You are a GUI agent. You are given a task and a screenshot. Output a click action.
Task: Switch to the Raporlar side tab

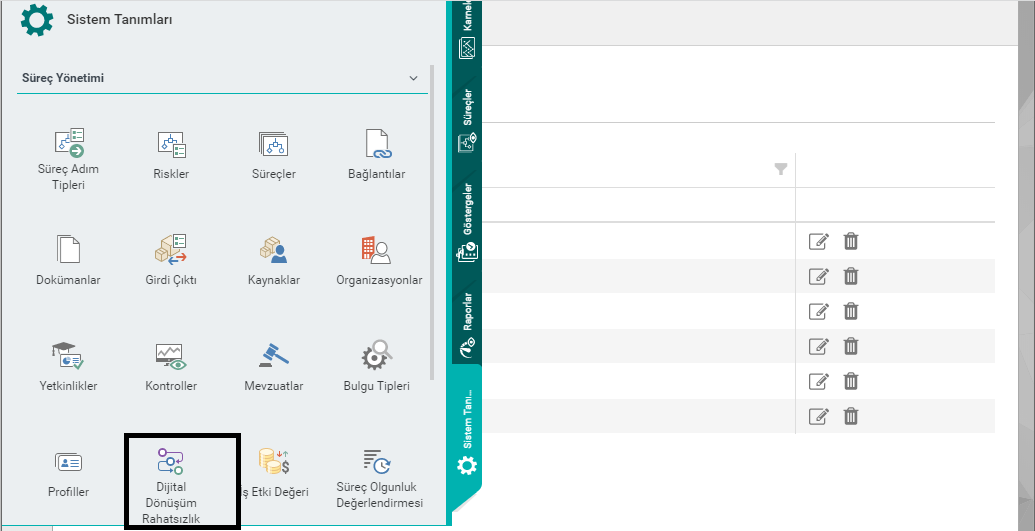[467, 326]
